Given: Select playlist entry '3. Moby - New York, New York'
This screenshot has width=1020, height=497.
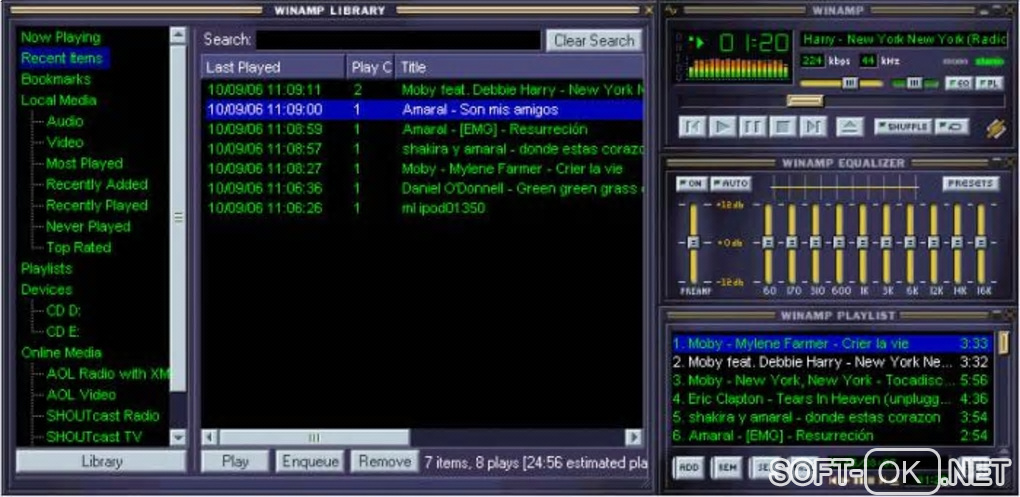Looking at the screenshot, I should (x=831, y=380).
